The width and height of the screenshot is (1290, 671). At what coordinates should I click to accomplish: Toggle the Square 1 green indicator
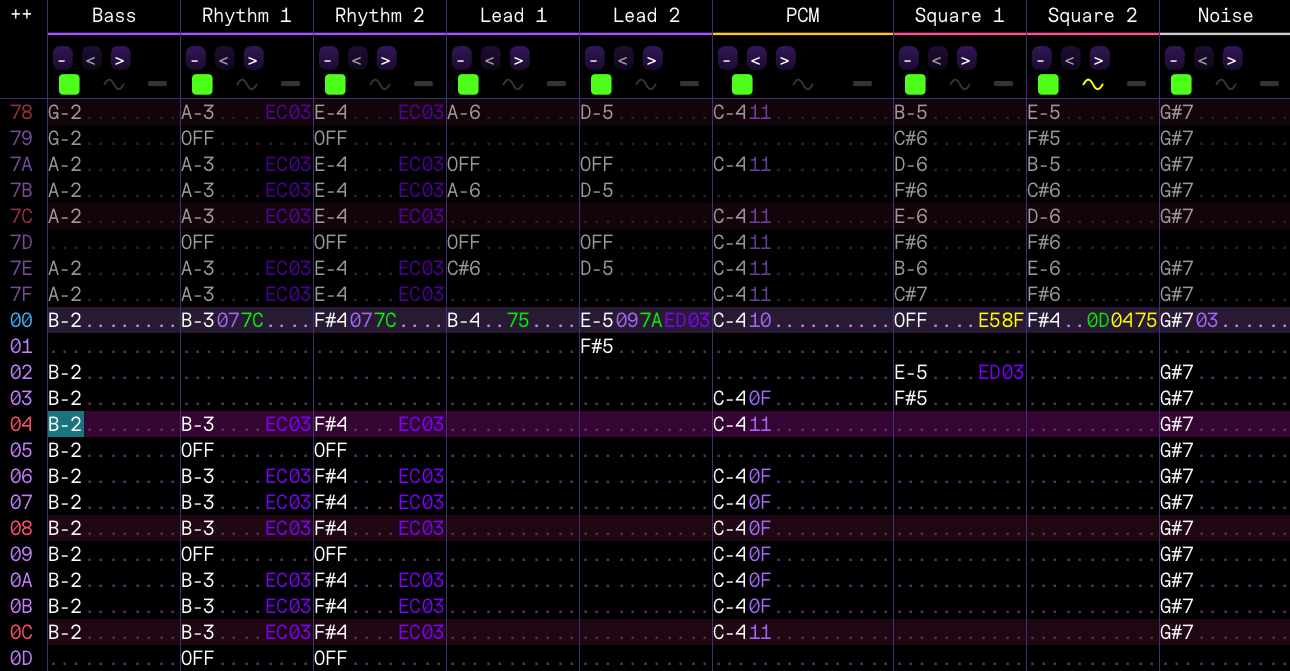915,84
